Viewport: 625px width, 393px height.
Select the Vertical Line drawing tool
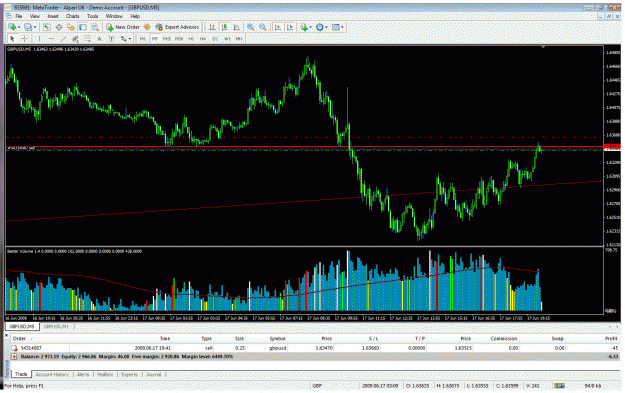pos(39,39)
